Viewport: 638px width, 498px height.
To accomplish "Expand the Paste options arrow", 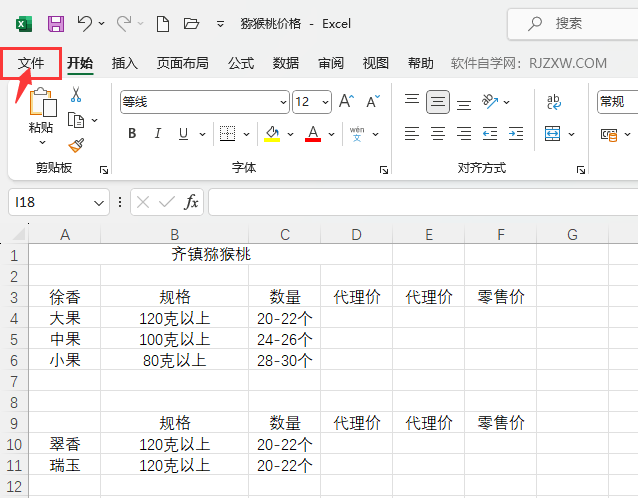I will pos(42,142).
